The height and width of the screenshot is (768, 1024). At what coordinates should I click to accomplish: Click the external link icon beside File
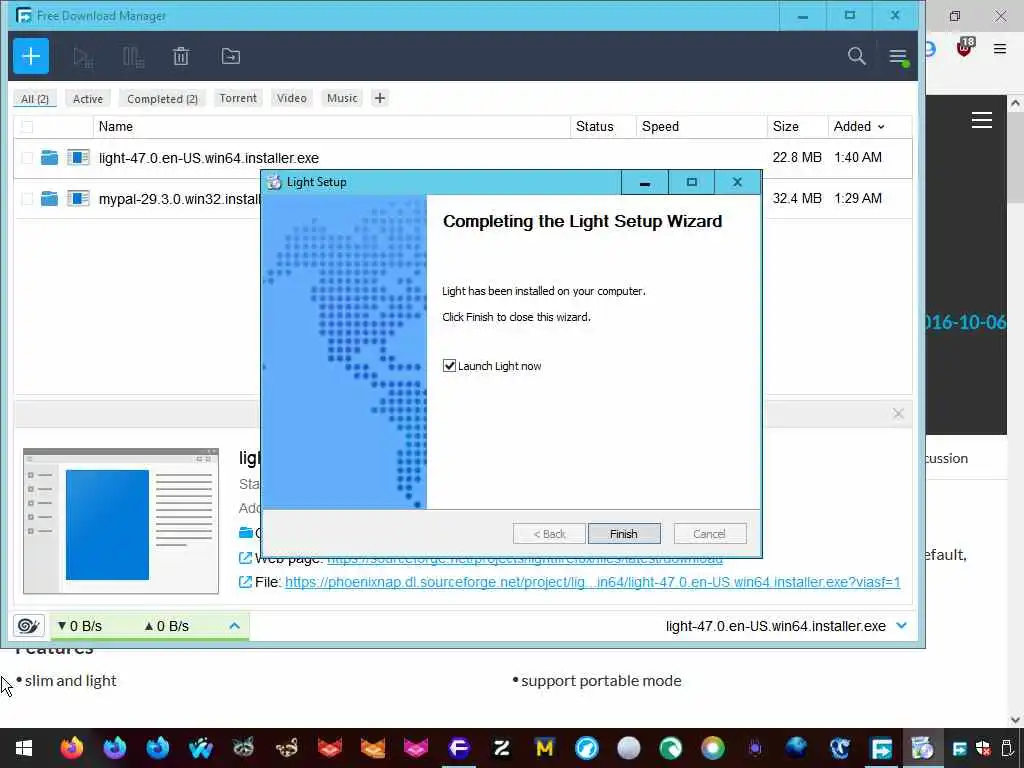[245, 582]
